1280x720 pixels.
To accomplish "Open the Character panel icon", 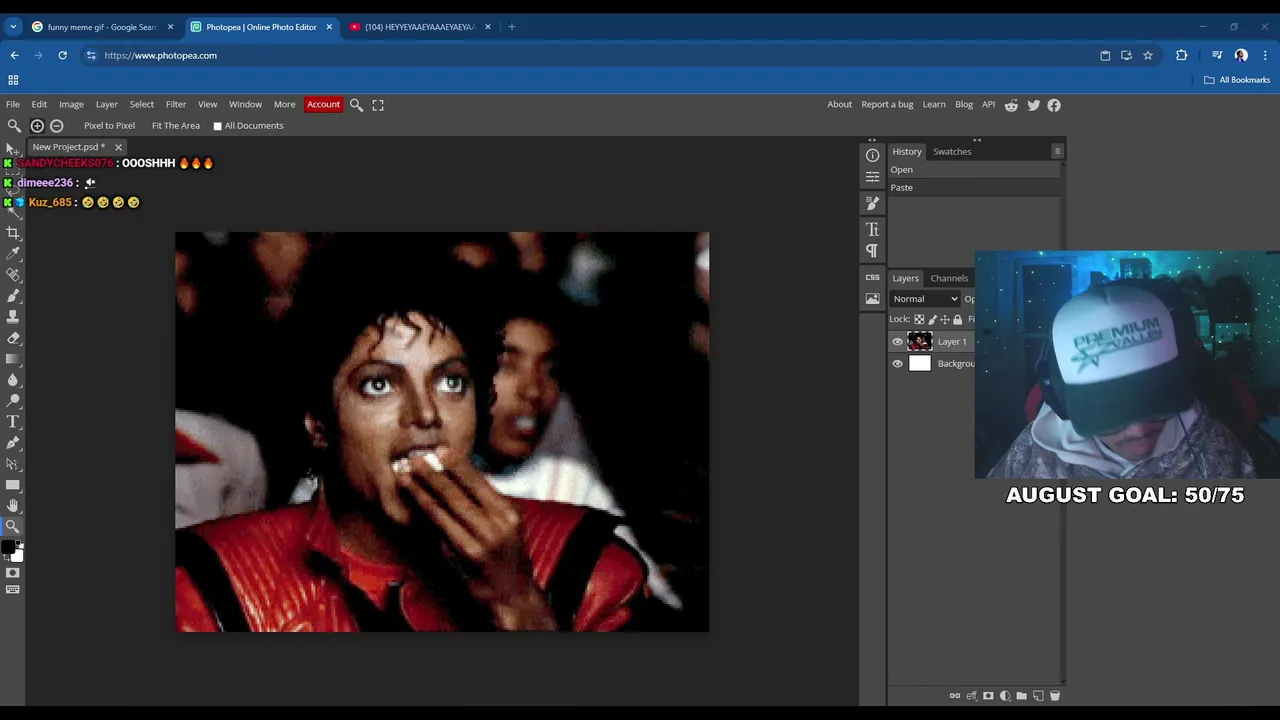I will pyautogui.click(x=872, y=230).
